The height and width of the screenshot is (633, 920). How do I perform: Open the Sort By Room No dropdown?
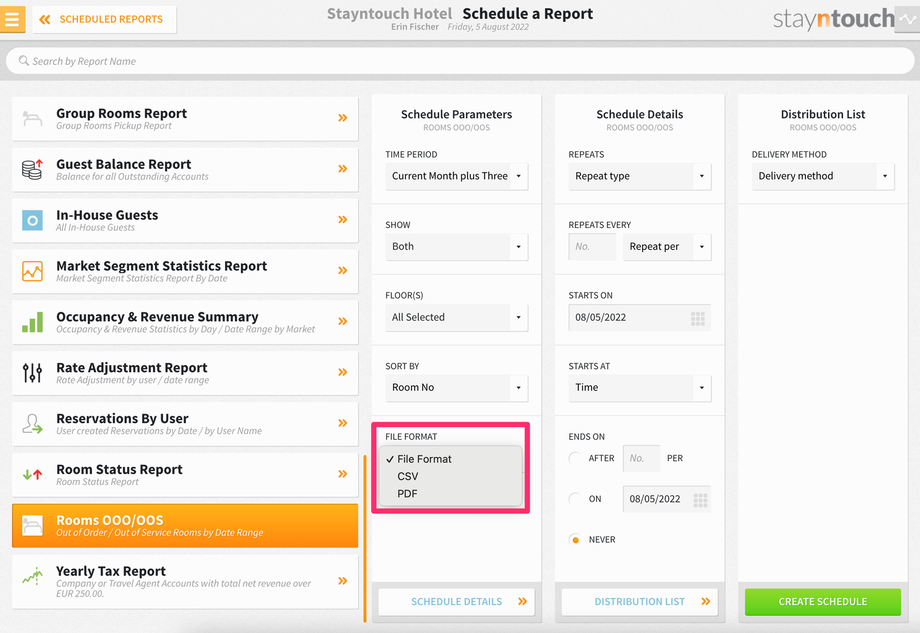[456, 388]
